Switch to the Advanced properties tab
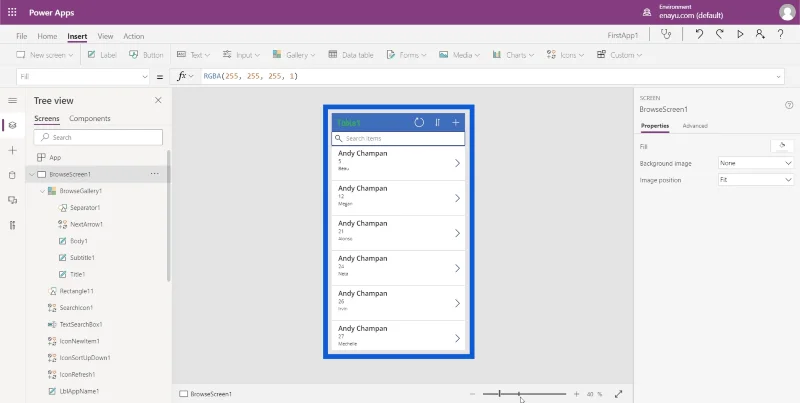800x403 pixels. [695, 125]
